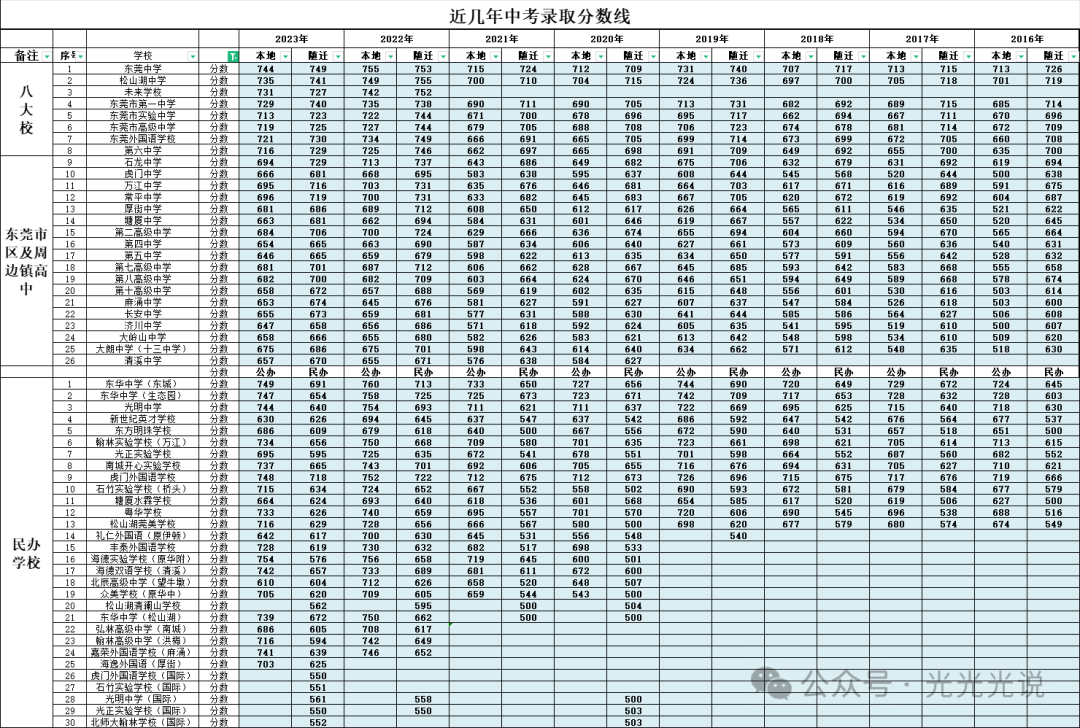Click the school name 东莞外国语学校
Screen dimensions: 1080x728
[143, 138]
